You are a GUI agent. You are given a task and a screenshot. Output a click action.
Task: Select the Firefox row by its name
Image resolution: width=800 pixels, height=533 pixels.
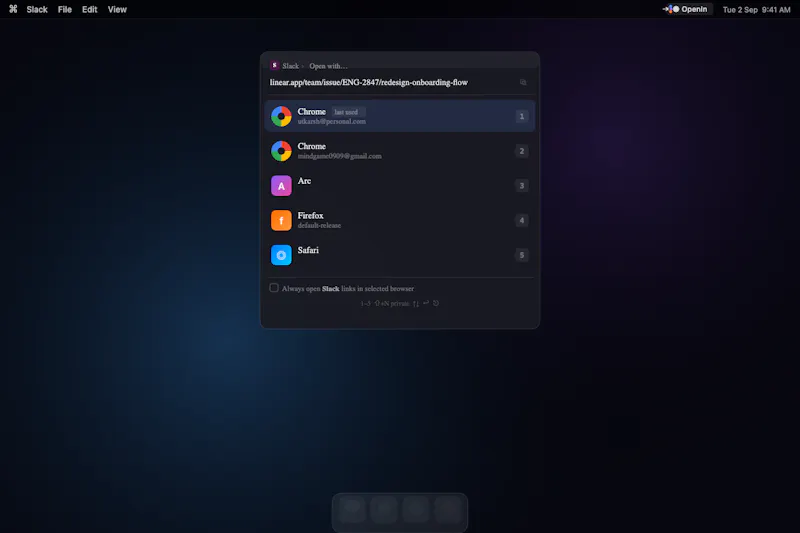pos(310,215)
